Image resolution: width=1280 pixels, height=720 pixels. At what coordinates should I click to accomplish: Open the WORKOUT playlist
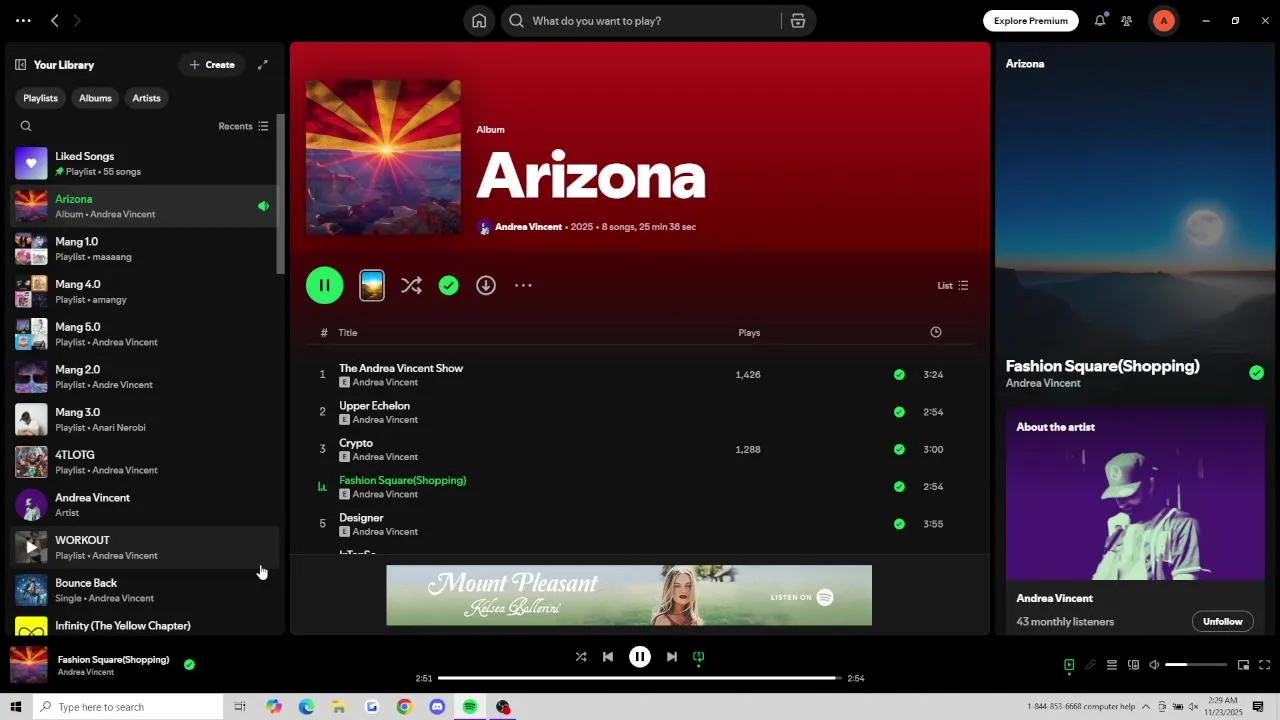tap(142, 547)
